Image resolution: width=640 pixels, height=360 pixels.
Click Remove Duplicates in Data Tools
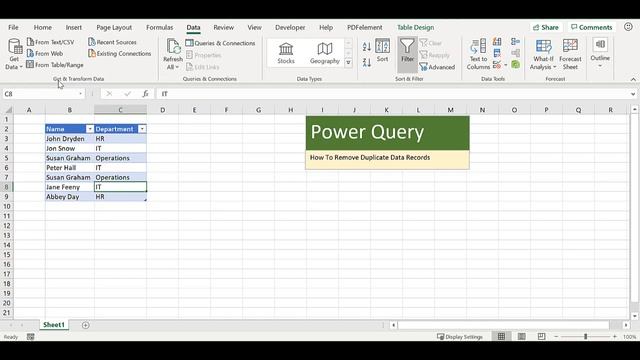497,53
